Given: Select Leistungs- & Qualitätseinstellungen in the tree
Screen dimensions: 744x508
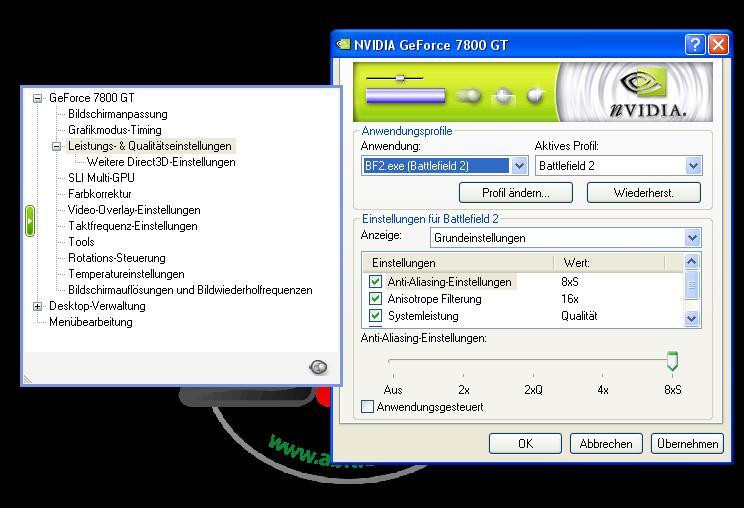Looking at the screenshot, I should pyautogui.click(x=150, y=146).
